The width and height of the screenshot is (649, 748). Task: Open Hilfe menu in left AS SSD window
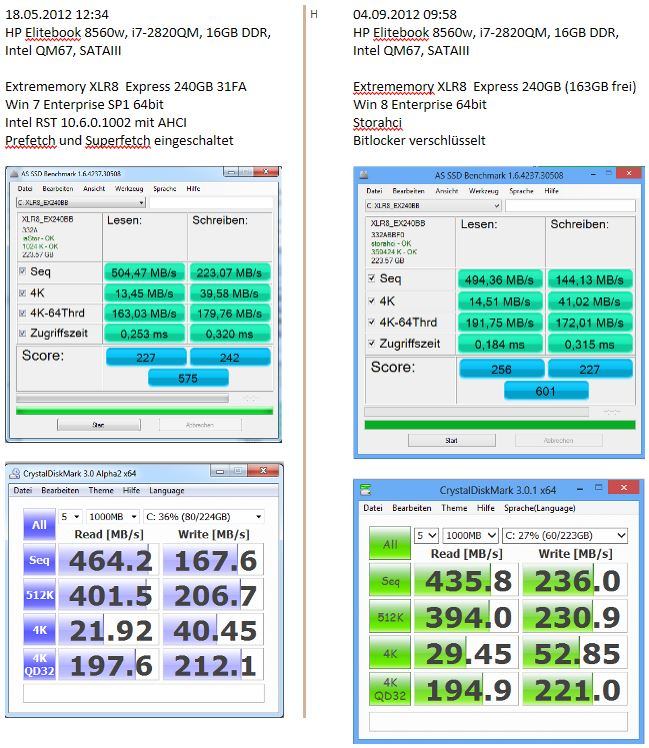click(x=193, y=188)
